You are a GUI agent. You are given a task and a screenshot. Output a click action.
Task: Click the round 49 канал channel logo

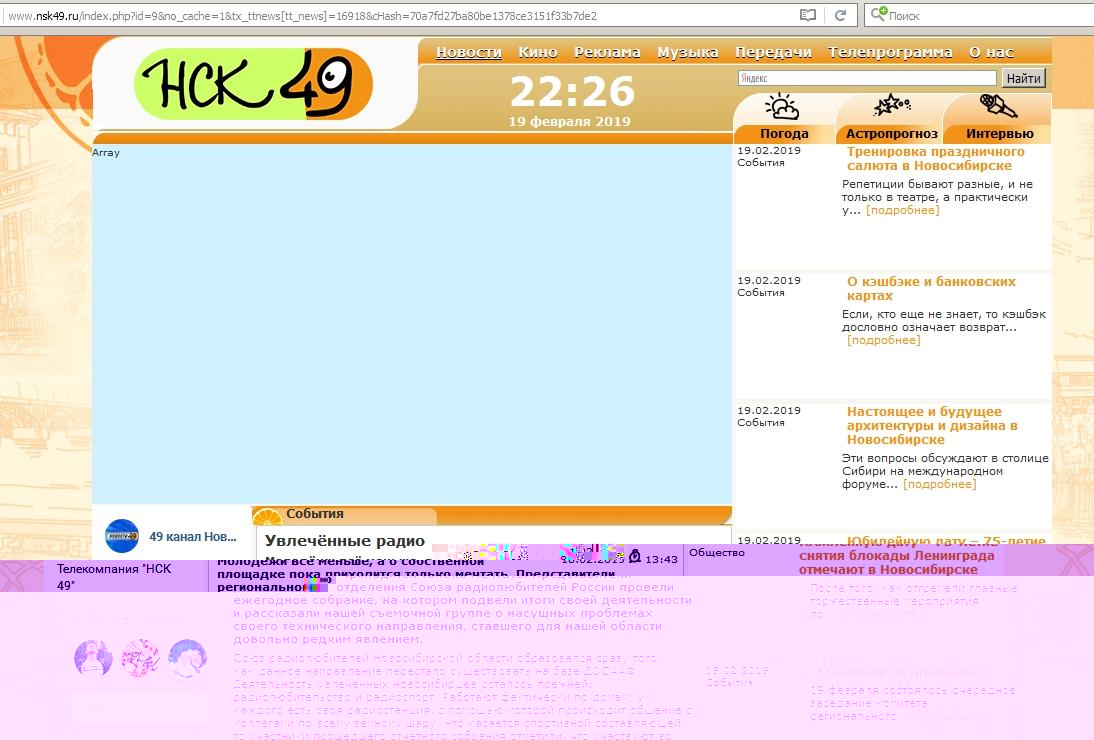tap(122, 536)
